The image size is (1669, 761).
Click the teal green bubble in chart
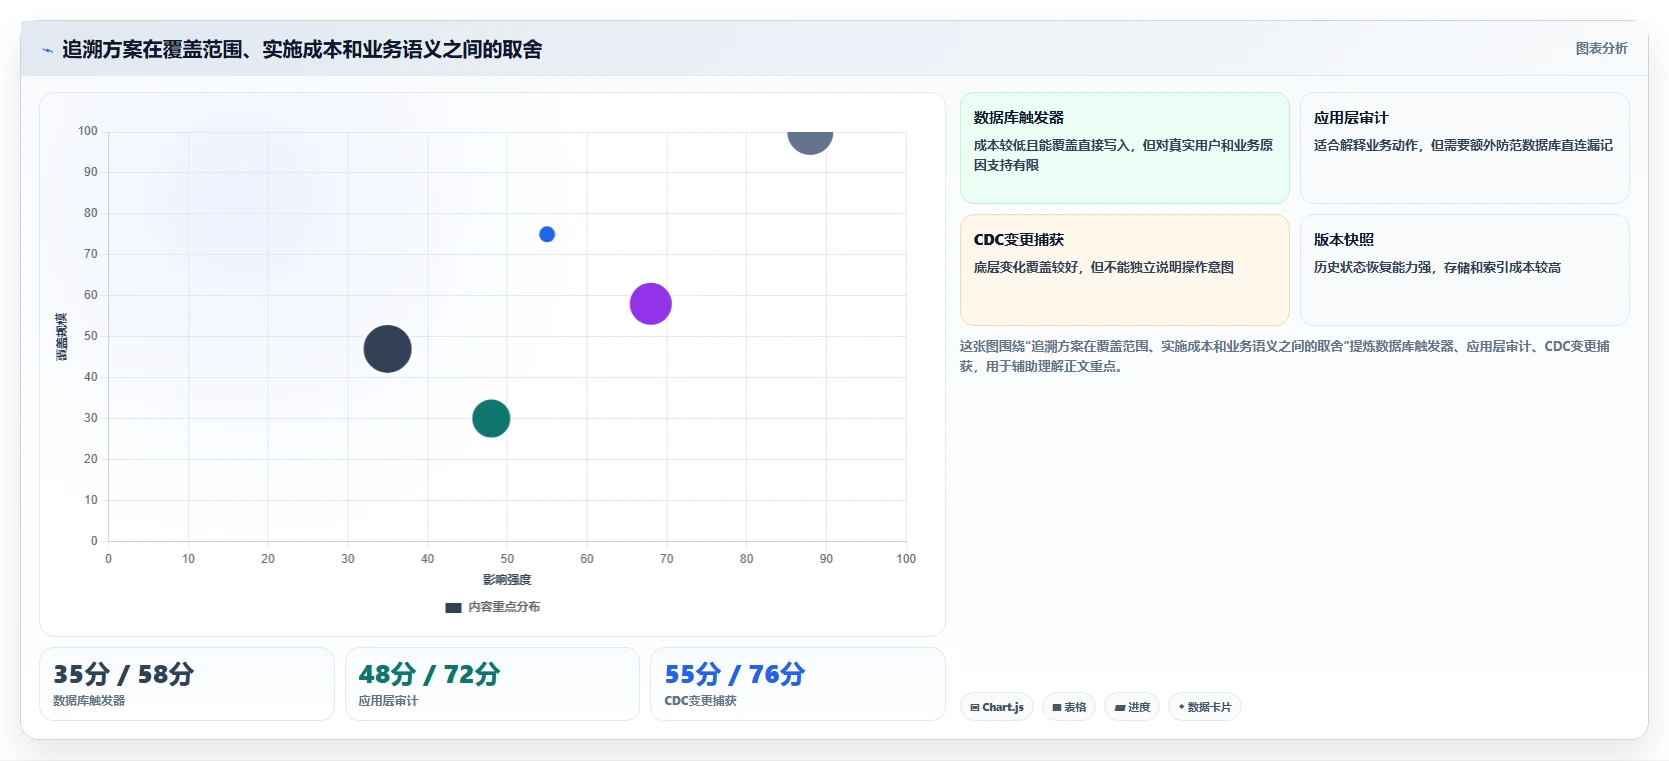491,418
